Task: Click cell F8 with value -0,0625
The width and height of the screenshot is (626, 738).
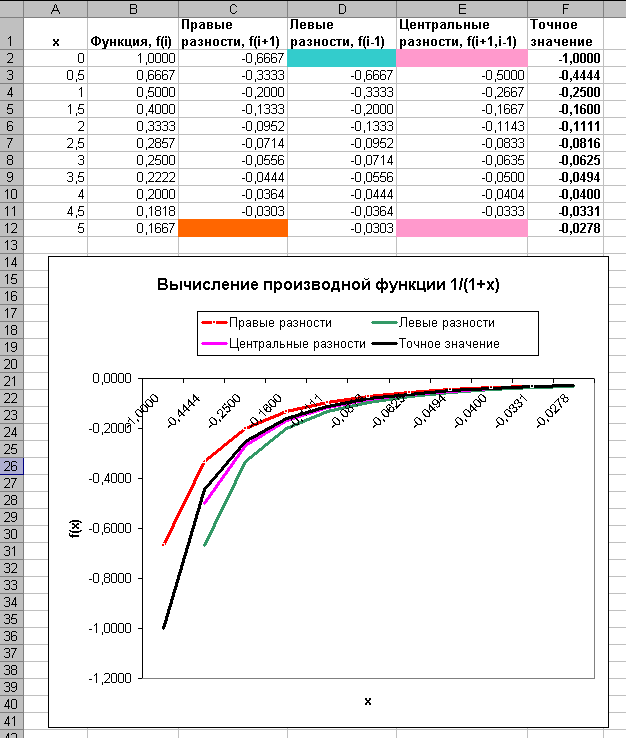Action: 565,160
